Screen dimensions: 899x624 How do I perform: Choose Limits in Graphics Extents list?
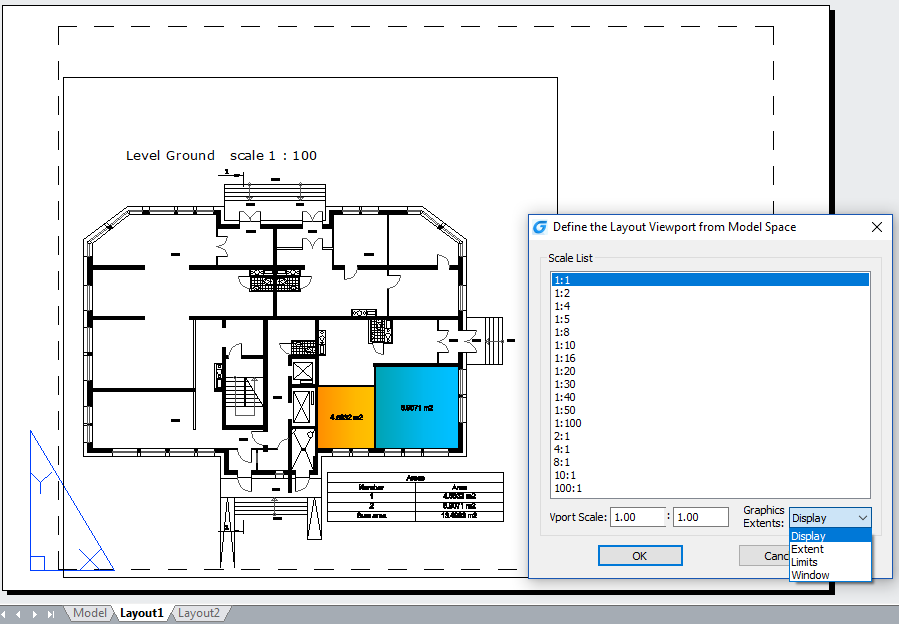pos(830,562)
